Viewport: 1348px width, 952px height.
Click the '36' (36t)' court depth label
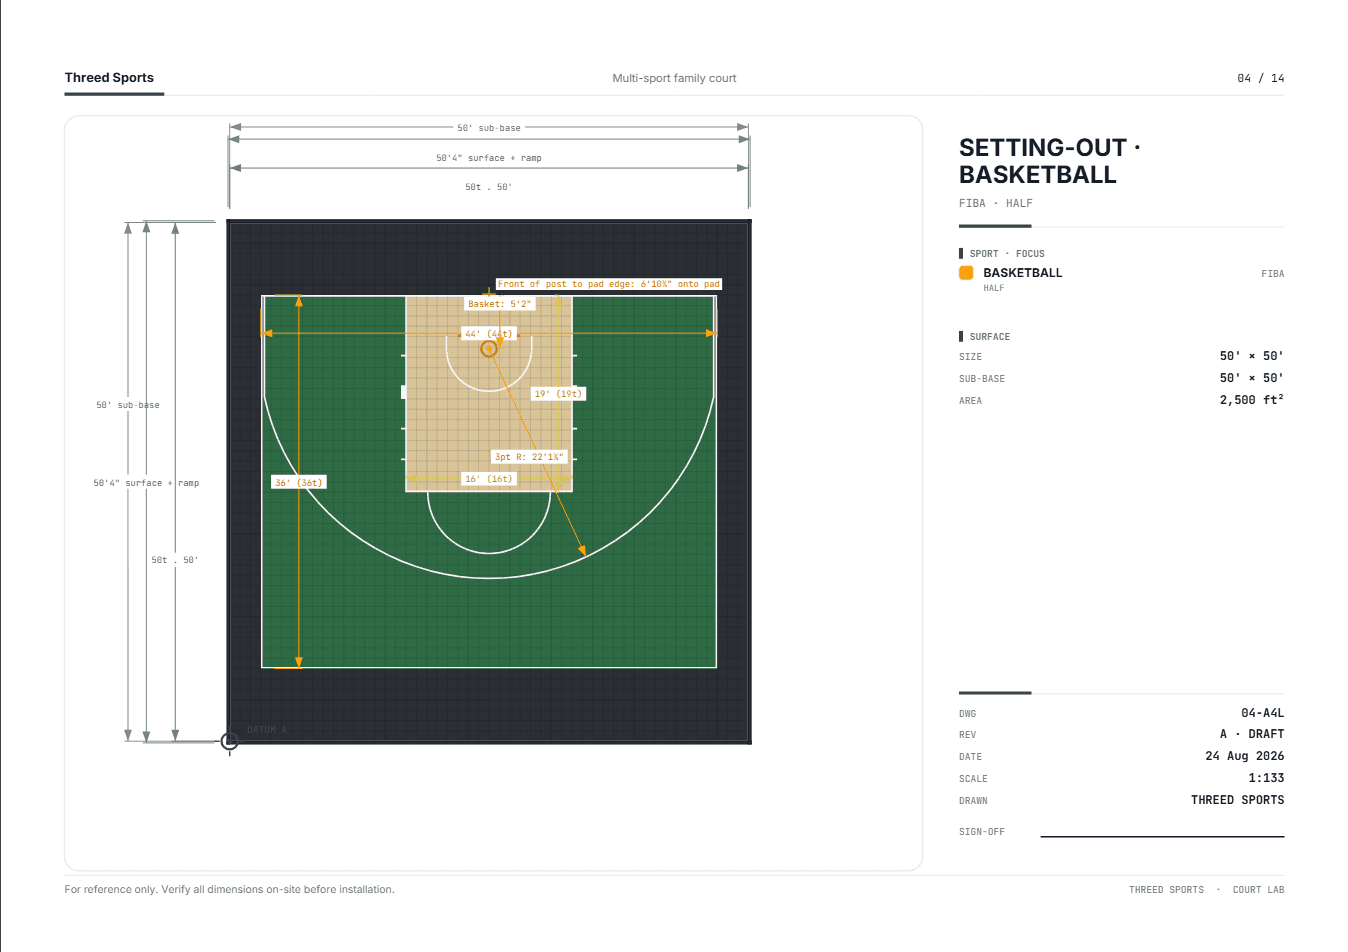click(x=299, y=483)
